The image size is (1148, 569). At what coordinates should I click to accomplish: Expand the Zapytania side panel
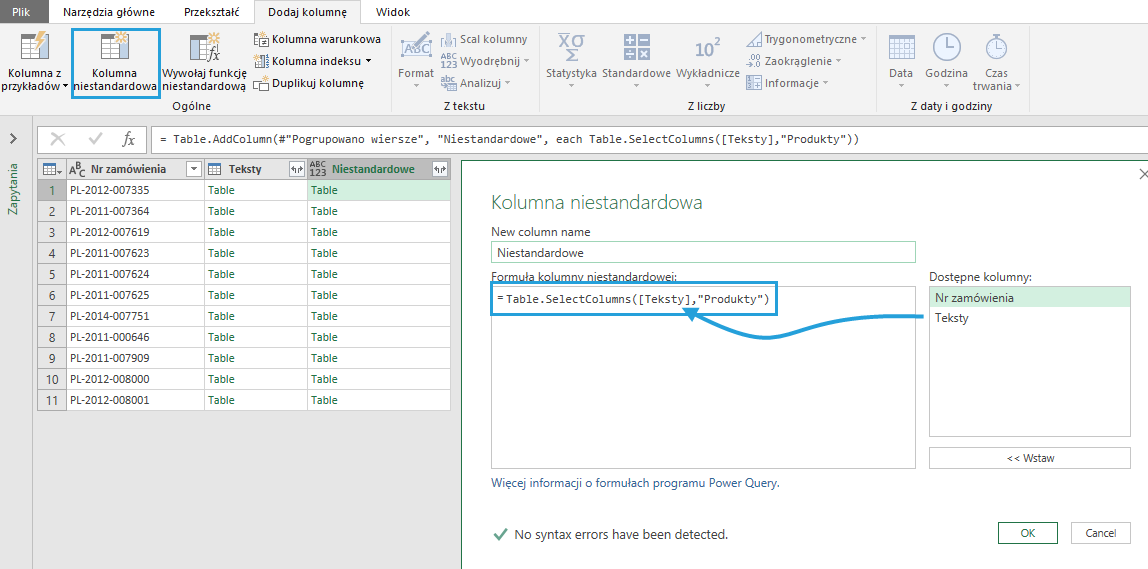pos(14,138)
